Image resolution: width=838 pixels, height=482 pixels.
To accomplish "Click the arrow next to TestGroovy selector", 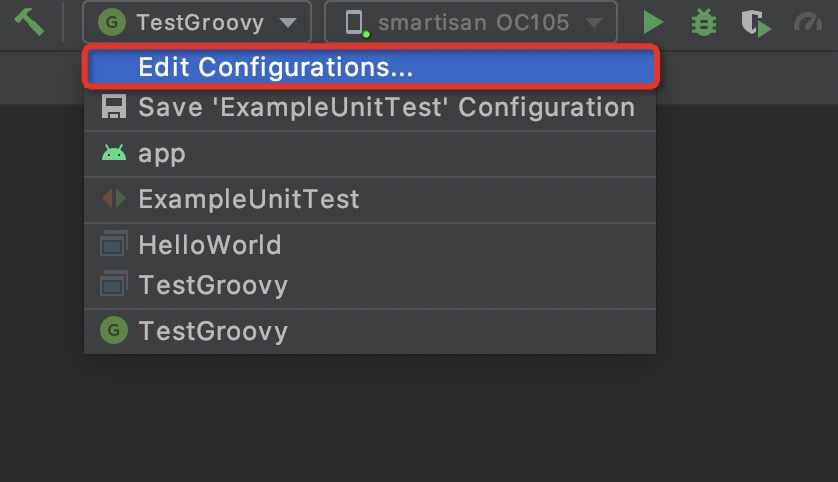I will (x=288, y=23).
